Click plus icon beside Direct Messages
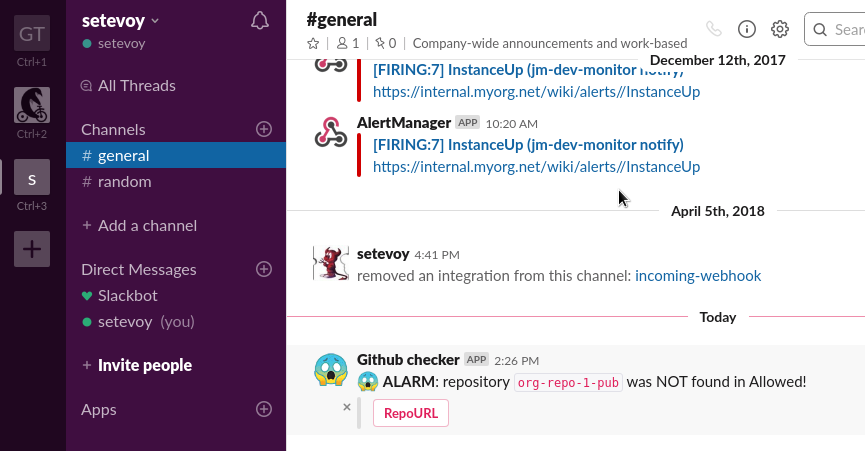This screenshot has width=865, height=451. click(x=264, y=269)
